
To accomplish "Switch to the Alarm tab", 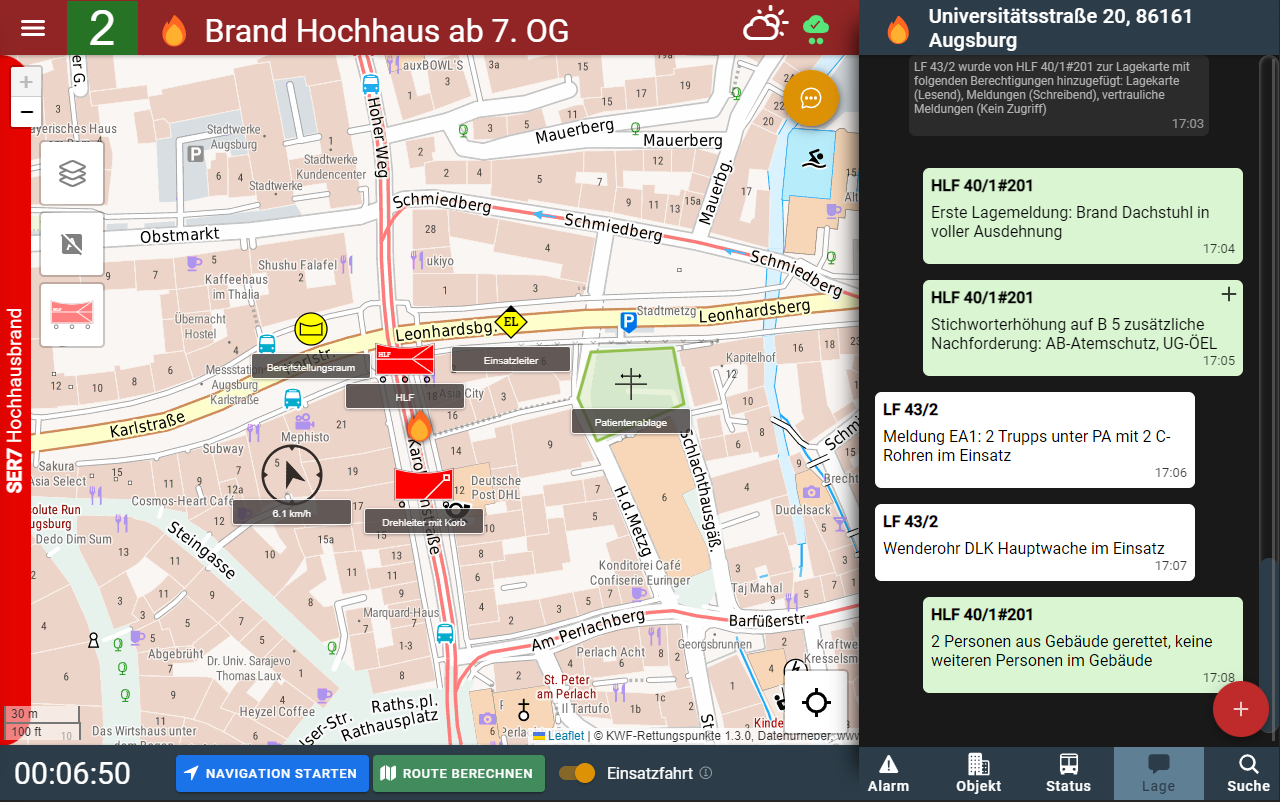I will coord(888,774).
